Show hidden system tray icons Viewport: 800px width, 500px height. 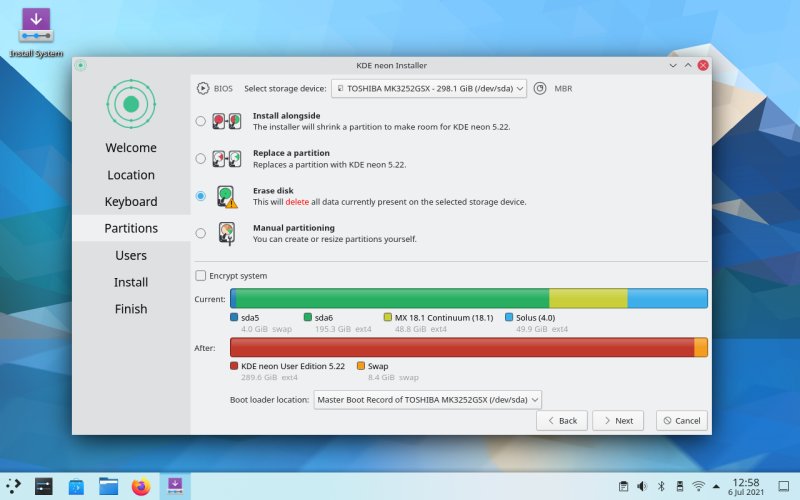coord(716,487)
